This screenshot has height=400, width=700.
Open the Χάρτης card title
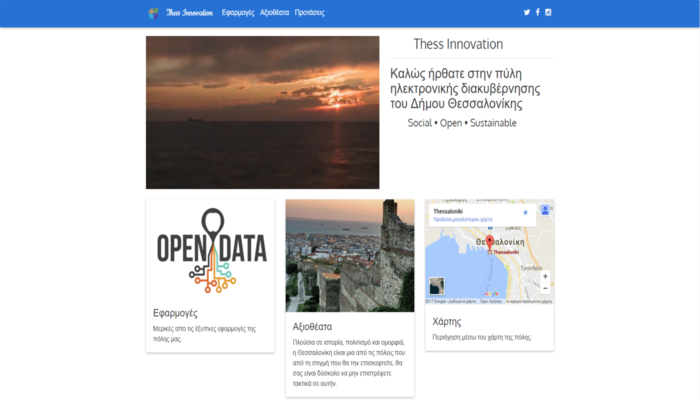point(446,322)
